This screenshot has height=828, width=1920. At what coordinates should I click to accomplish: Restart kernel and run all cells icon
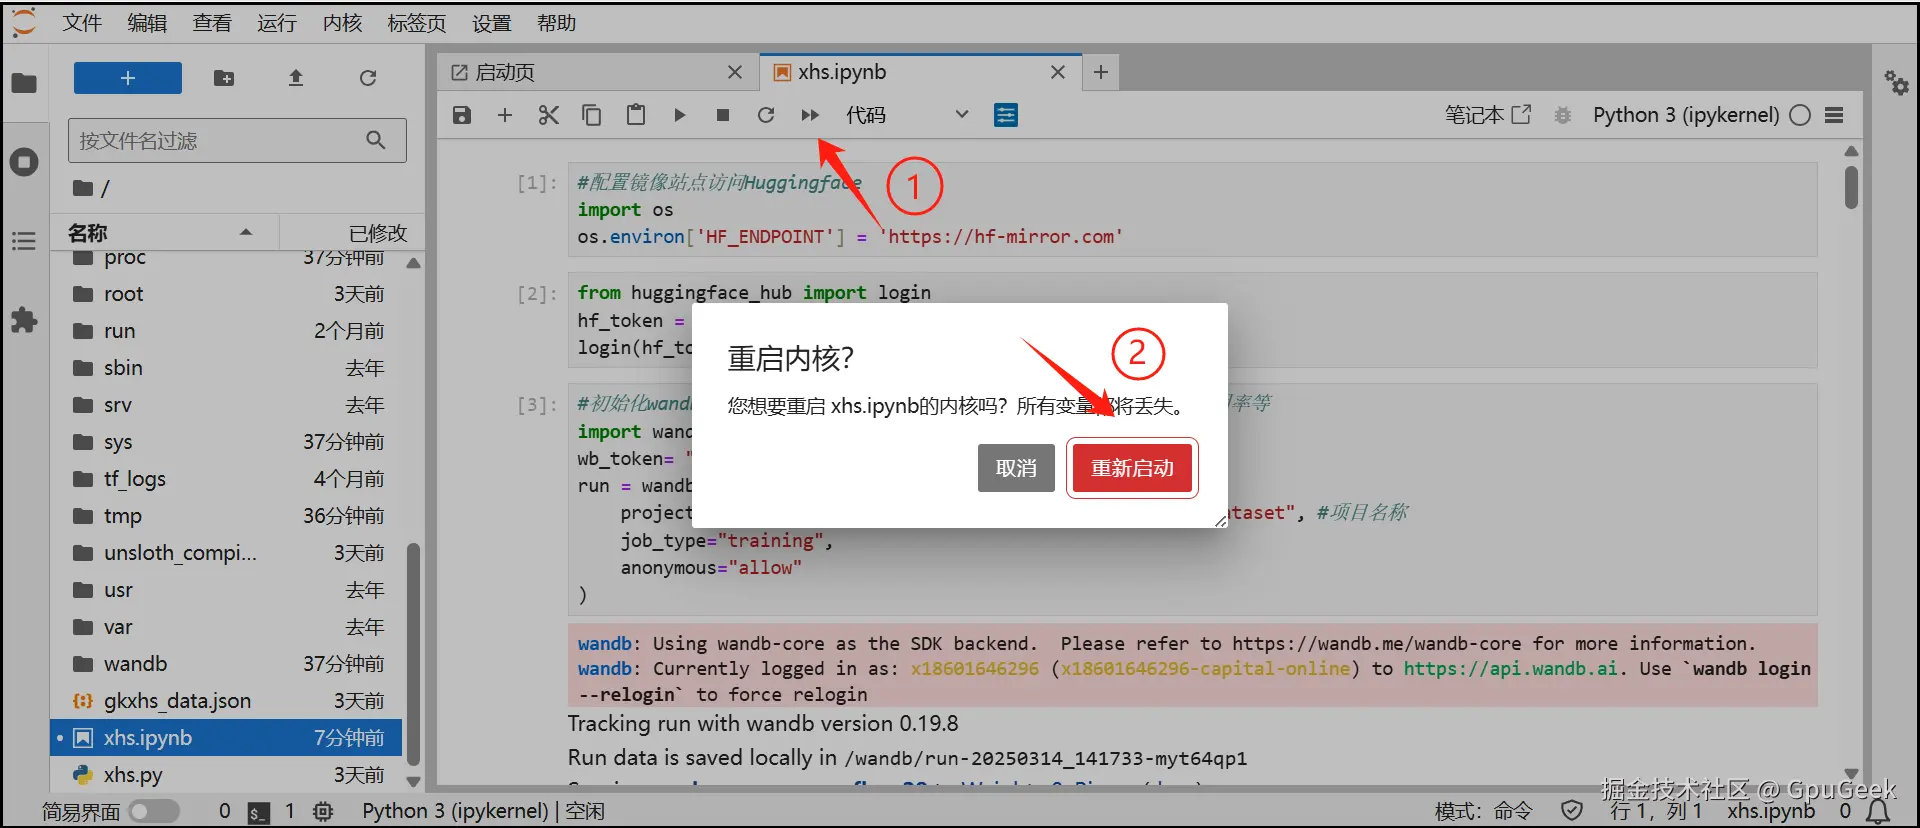pyautogui.click(x=810, y=115)
